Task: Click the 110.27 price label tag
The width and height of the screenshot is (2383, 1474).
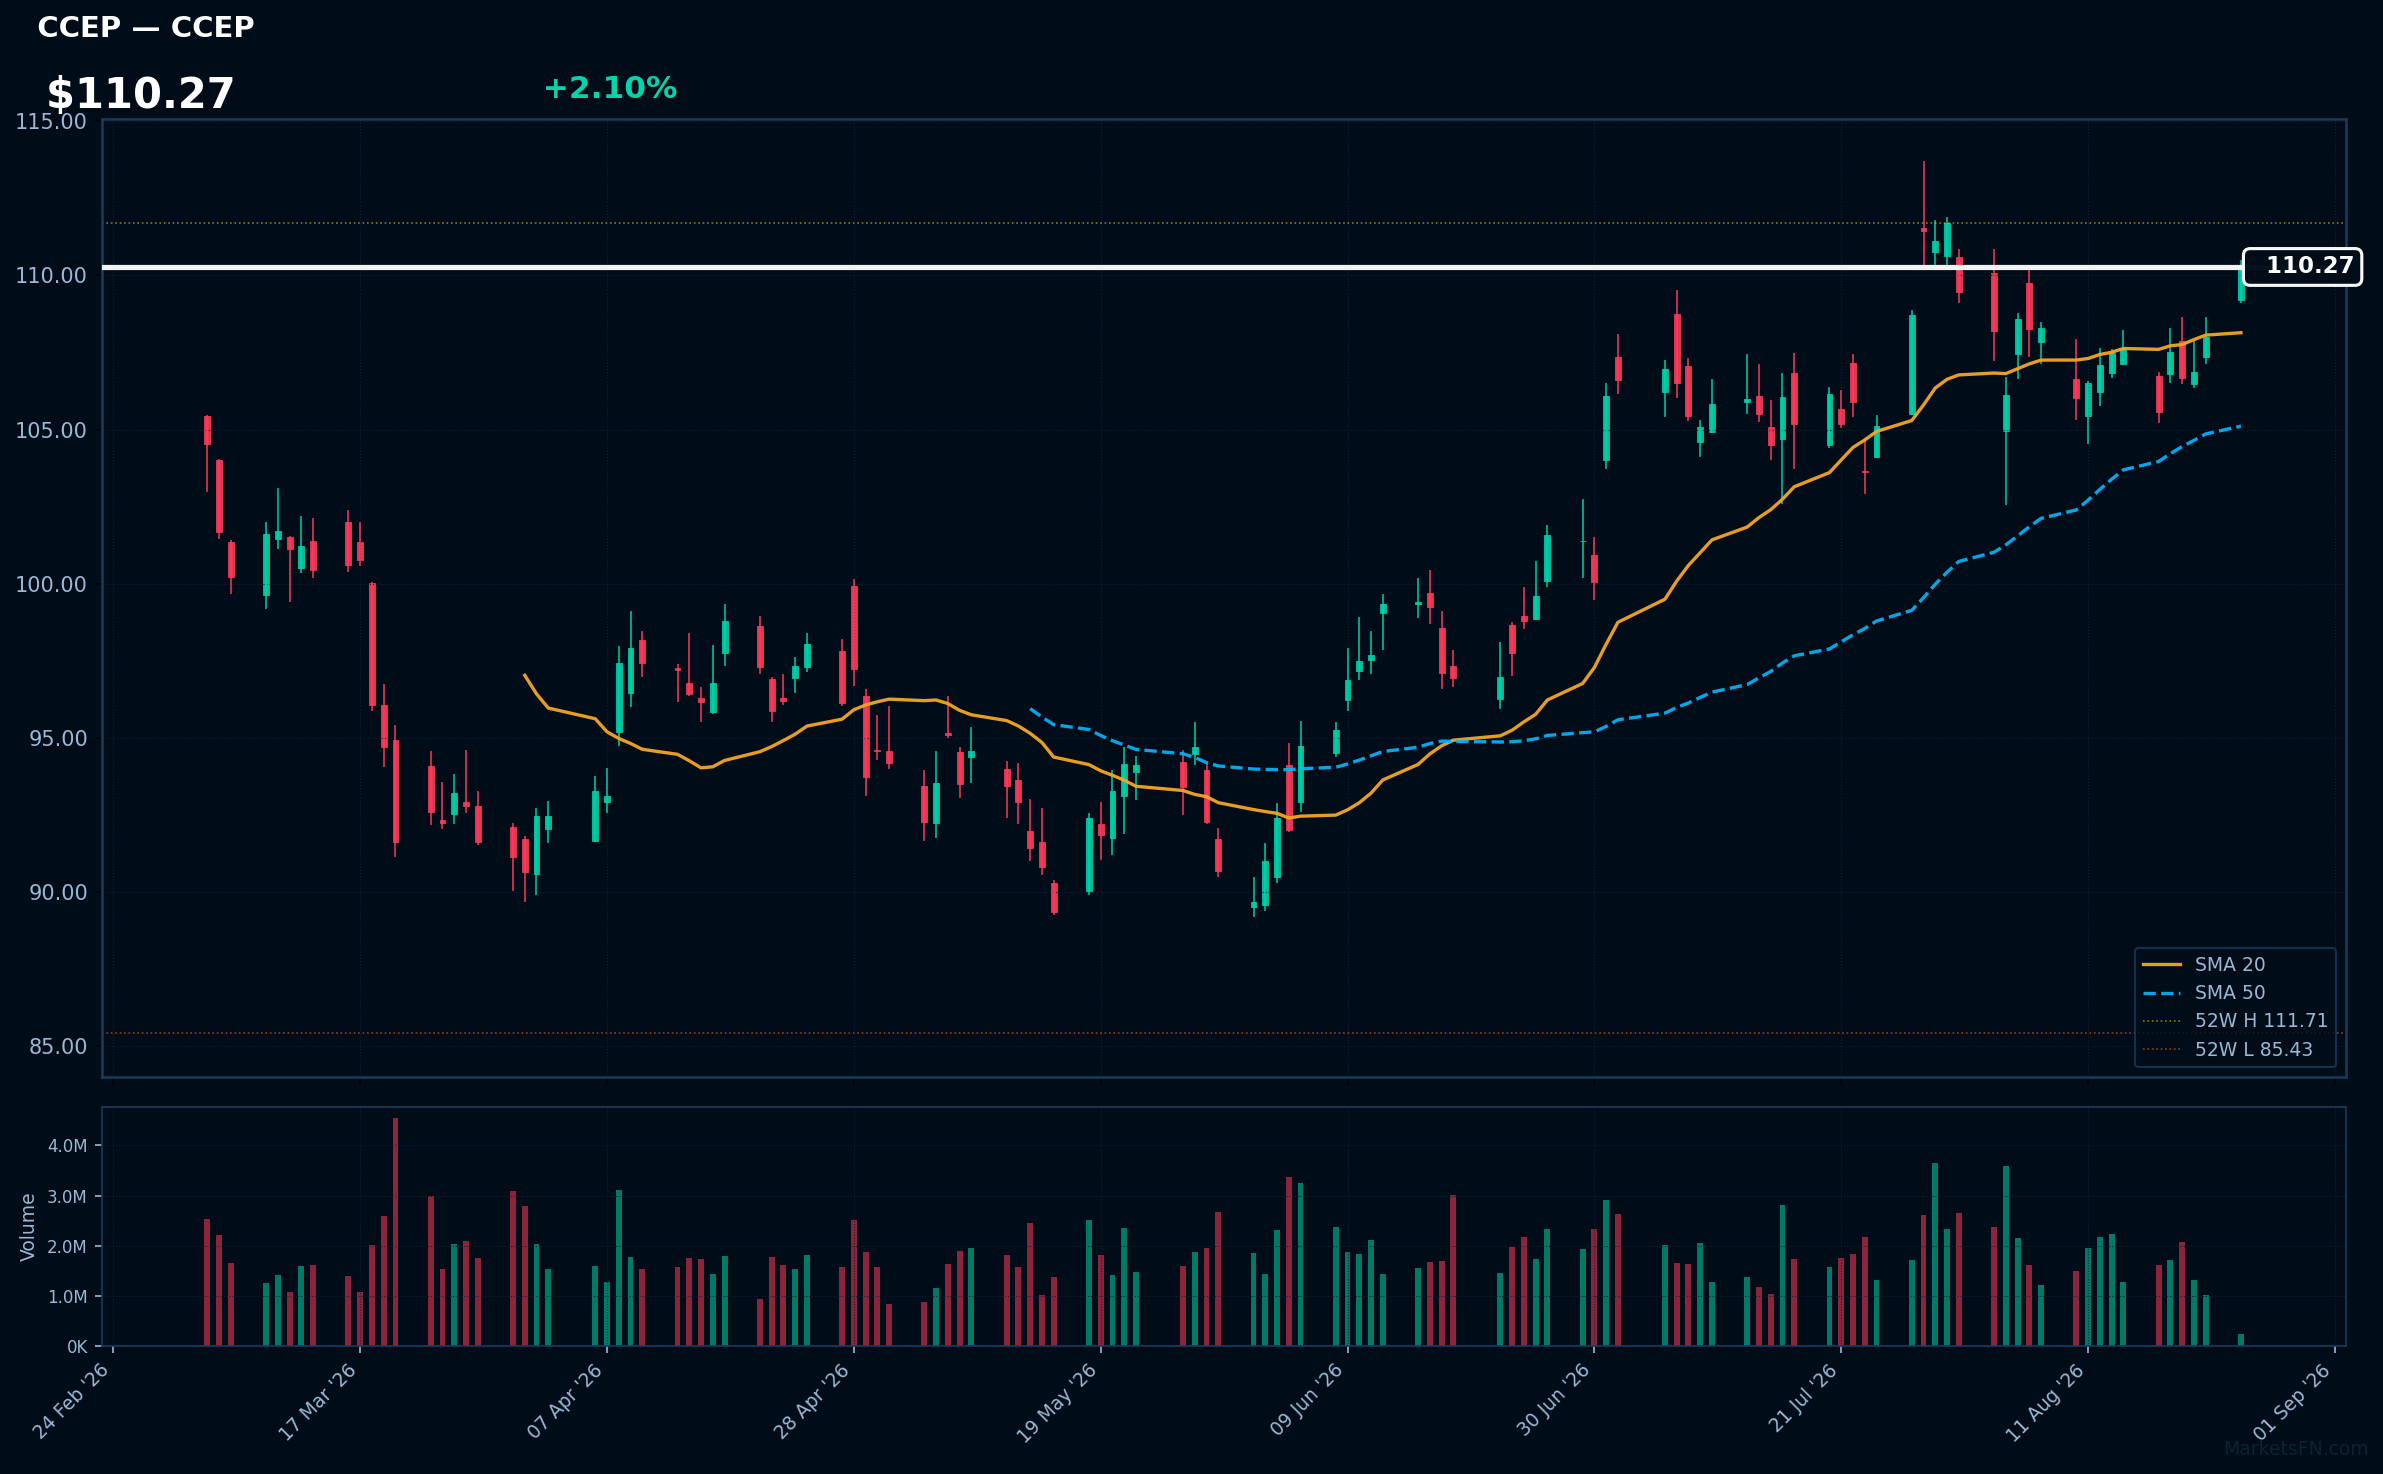Action: pyautogui.click(x=2302, y=266)
